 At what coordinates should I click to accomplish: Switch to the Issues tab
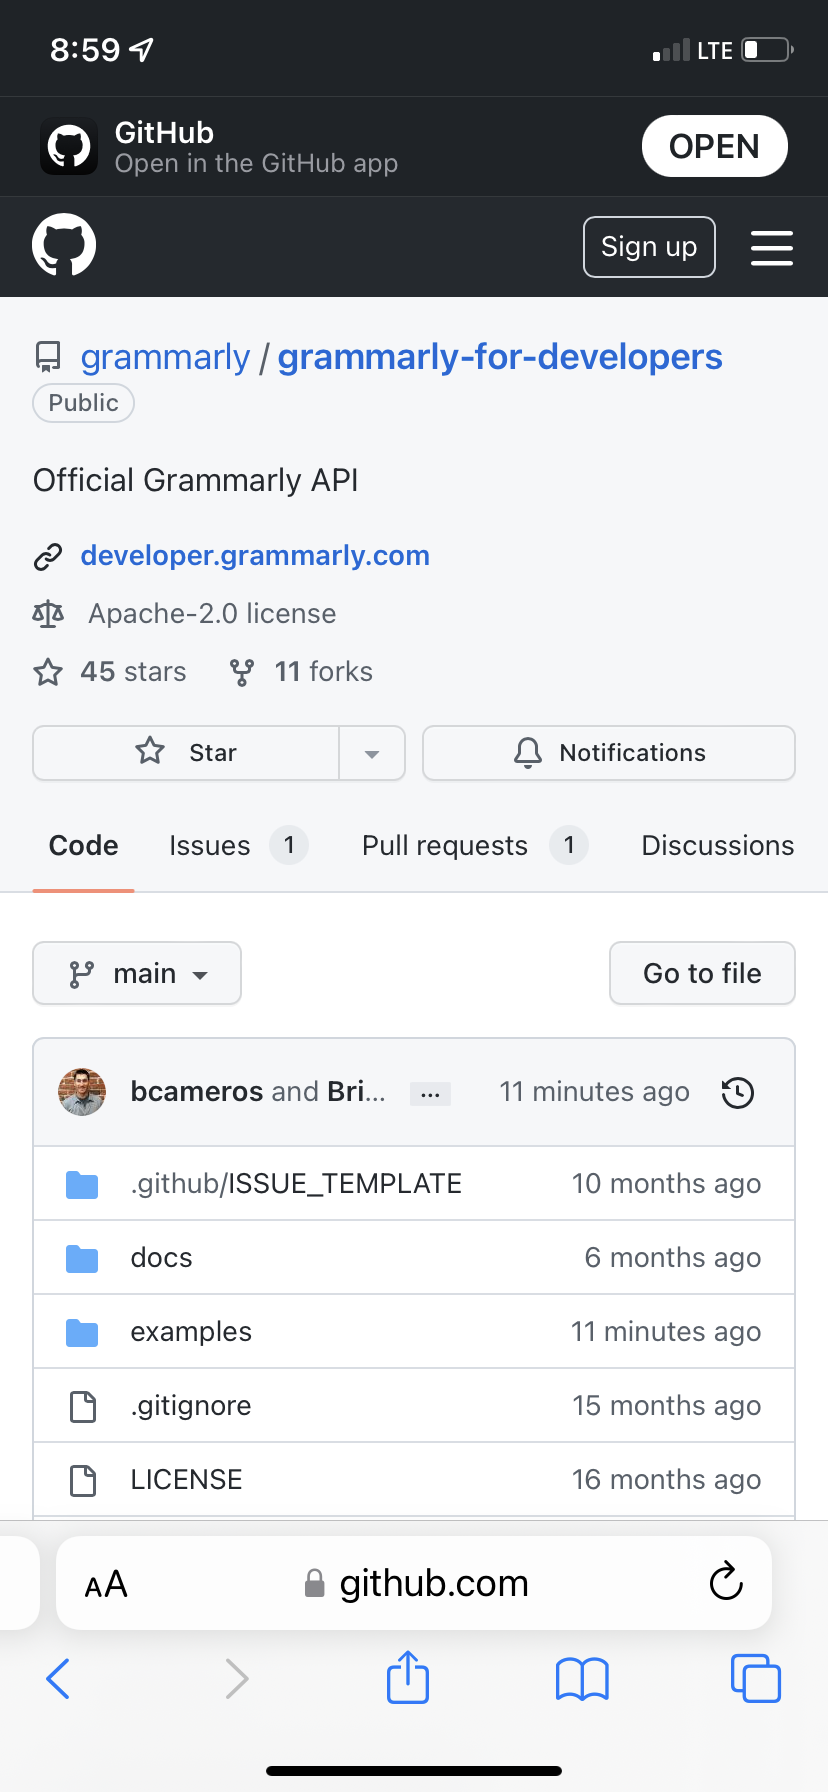[238, 846]
